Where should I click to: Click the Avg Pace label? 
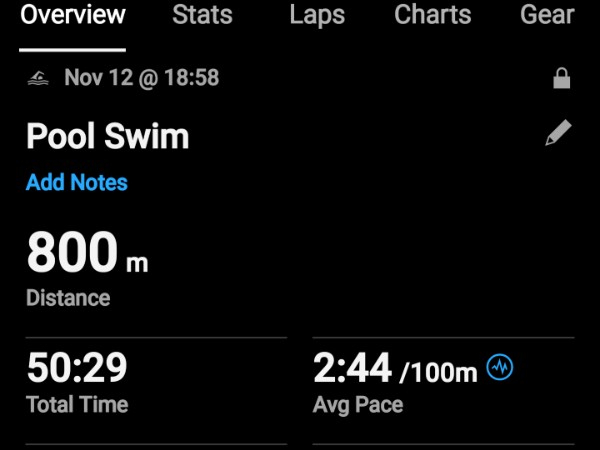click(x=358, y=405)
